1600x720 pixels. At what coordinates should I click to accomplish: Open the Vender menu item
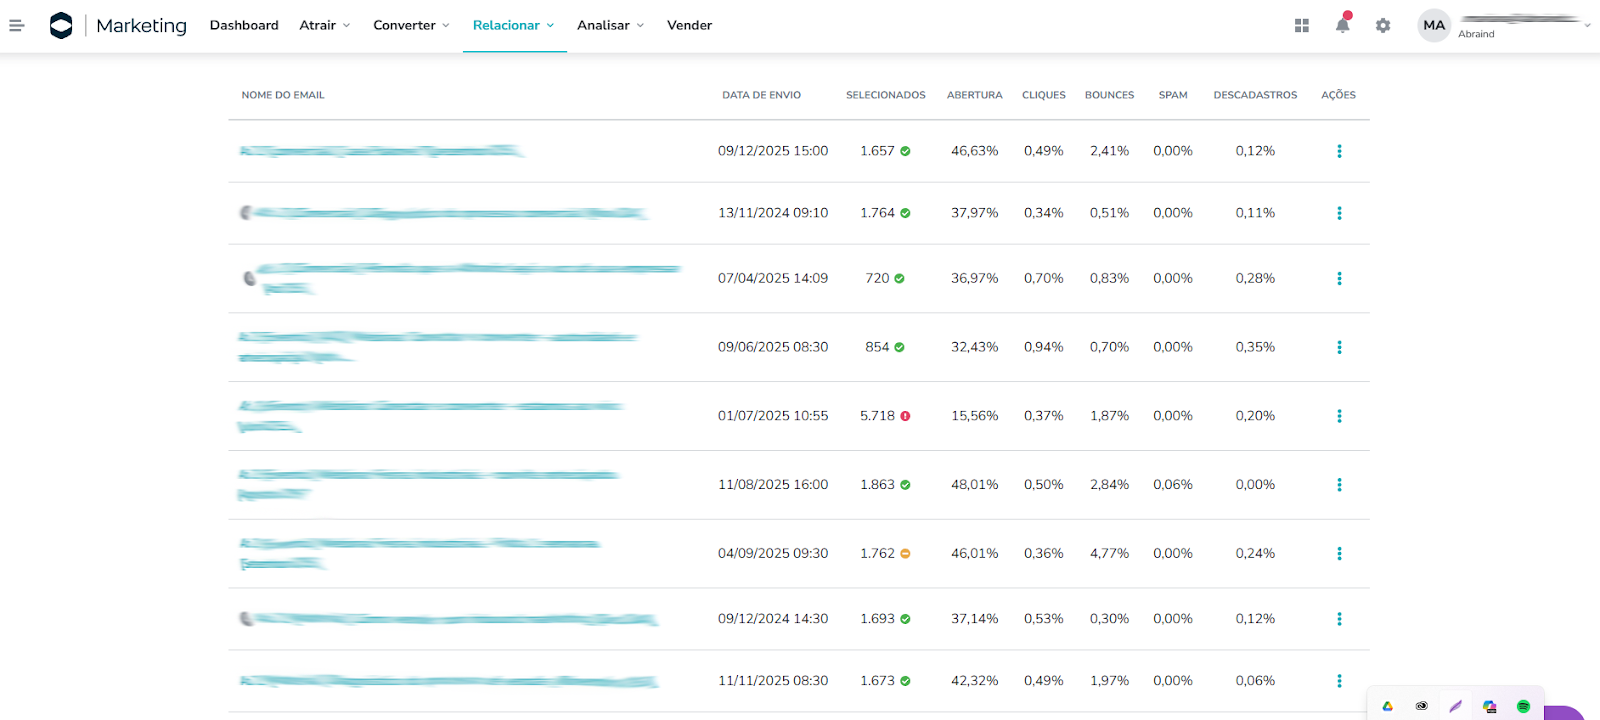point(689,25)
